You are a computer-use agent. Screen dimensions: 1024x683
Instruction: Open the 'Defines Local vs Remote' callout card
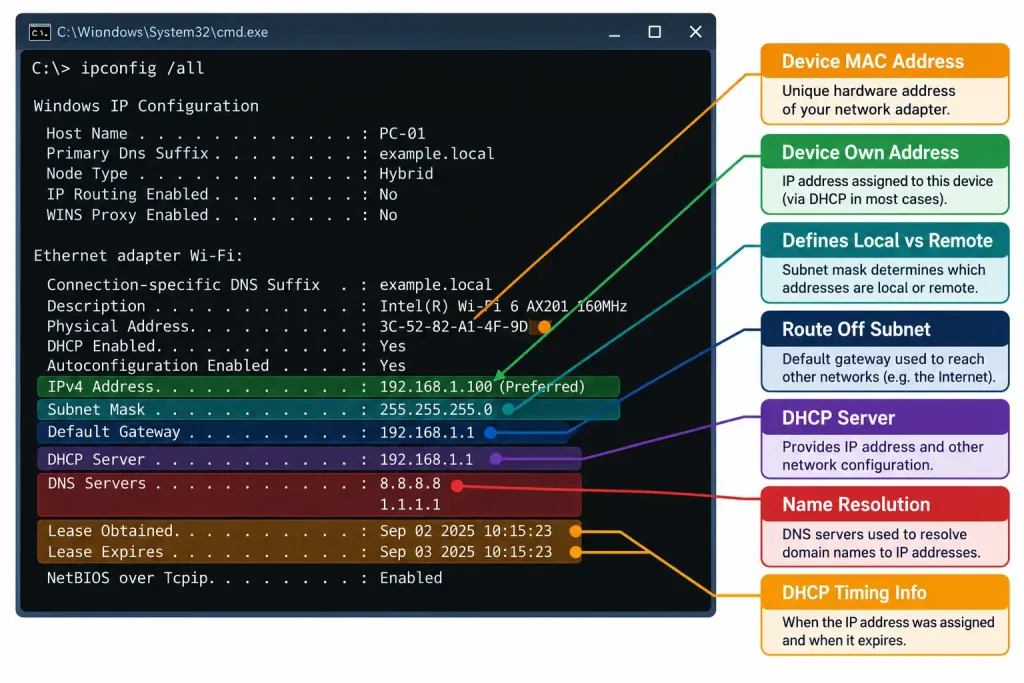click(x=885, y=262)
